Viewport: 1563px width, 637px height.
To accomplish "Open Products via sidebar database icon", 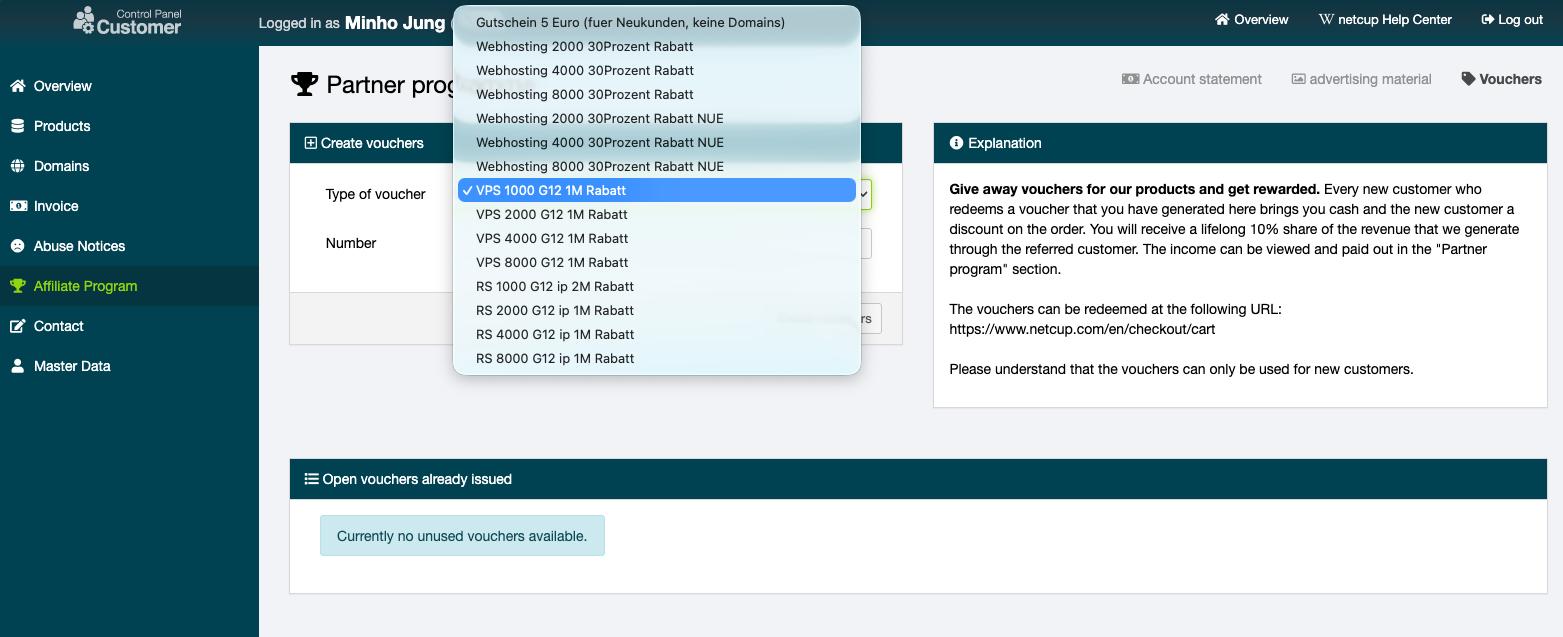I will tap(18, 126).
